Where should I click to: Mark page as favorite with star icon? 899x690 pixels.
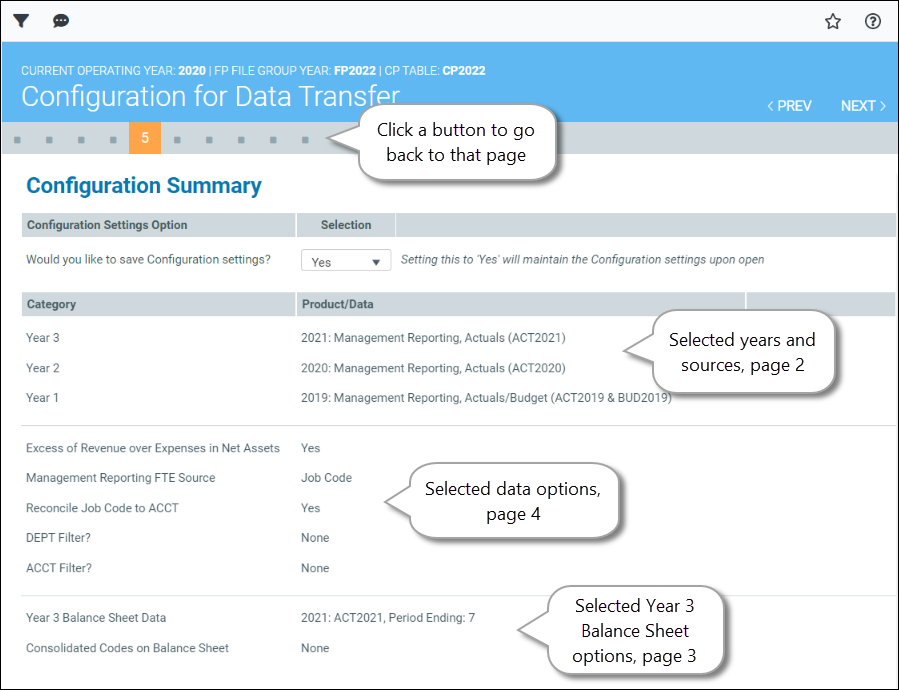pos(832,21)
